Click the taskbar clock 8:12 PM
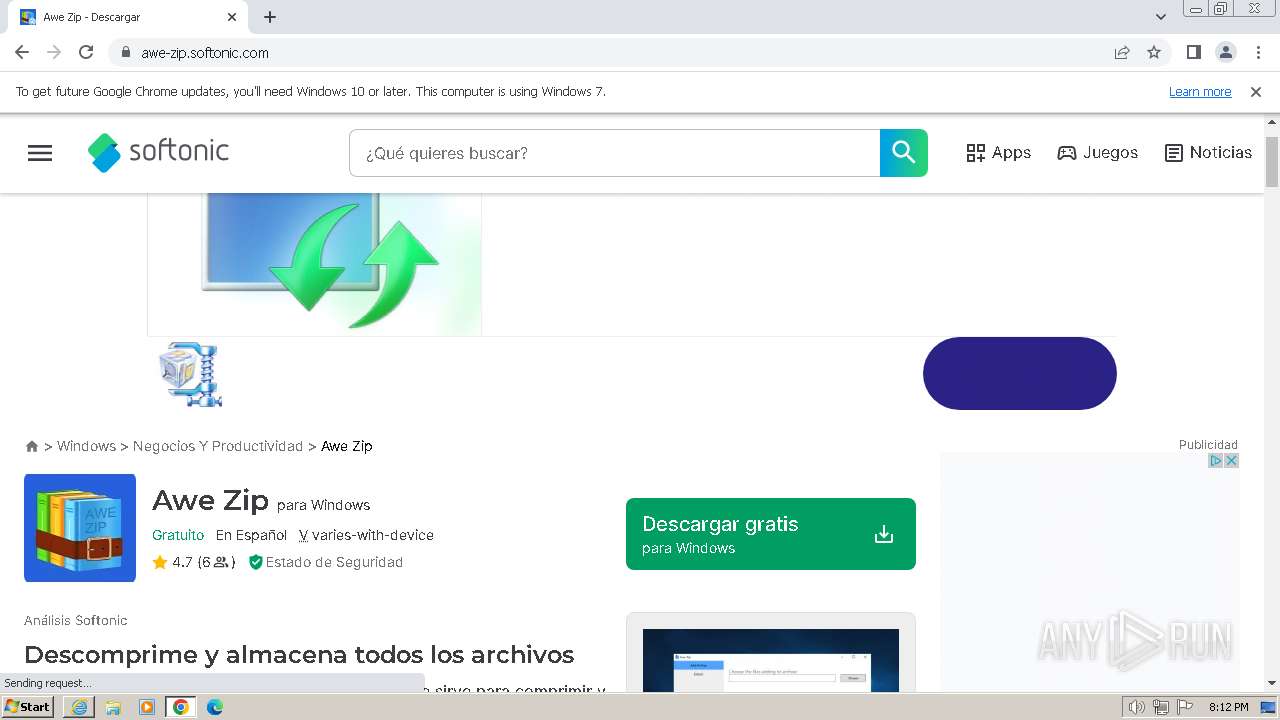1280x720 pixels. pyautogui.click(x=1228, y=707)
